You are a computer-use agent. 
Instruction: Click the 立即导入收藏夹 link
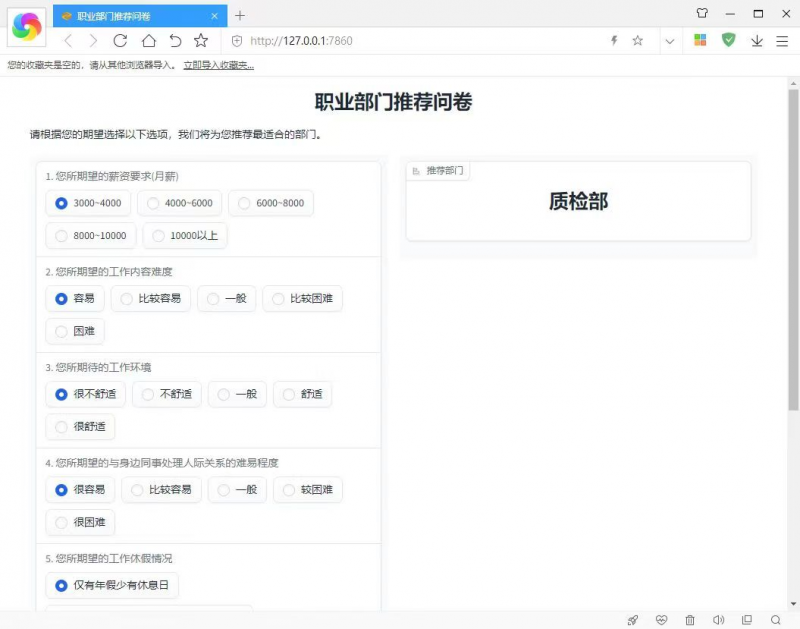(x=219, y=65)
